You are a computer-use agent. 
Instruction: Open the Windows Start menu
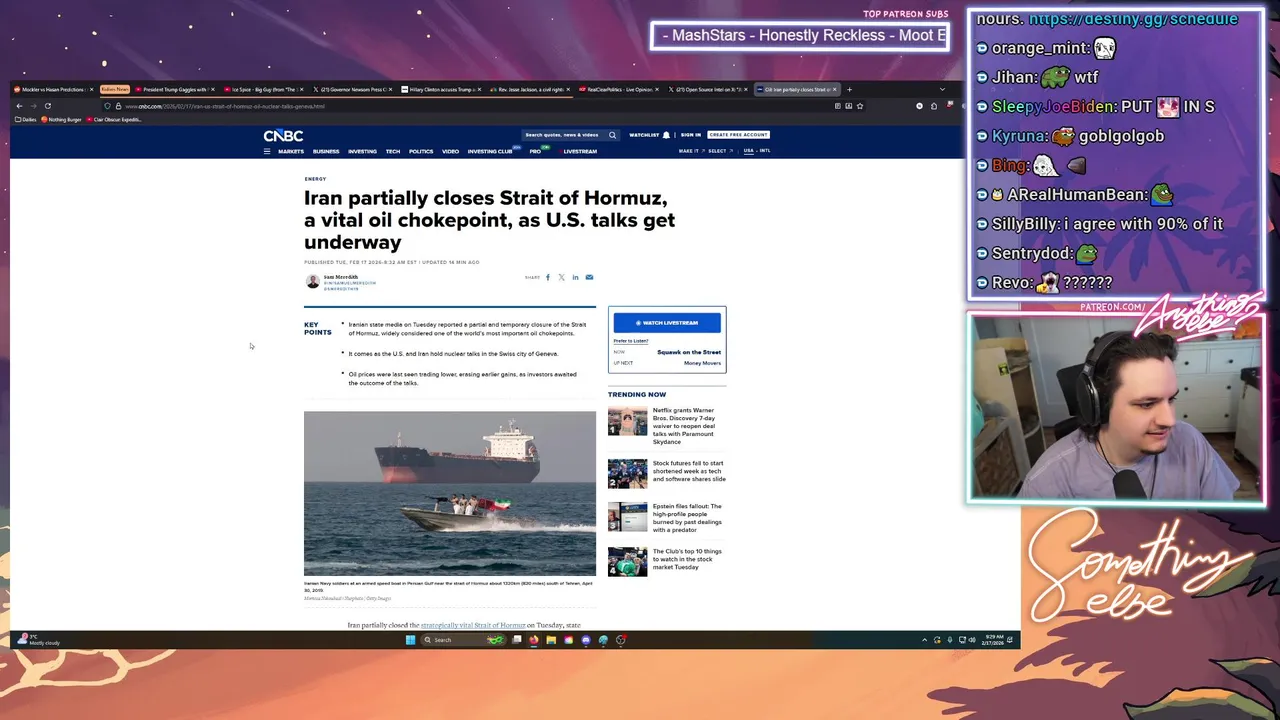coord(410,640)
